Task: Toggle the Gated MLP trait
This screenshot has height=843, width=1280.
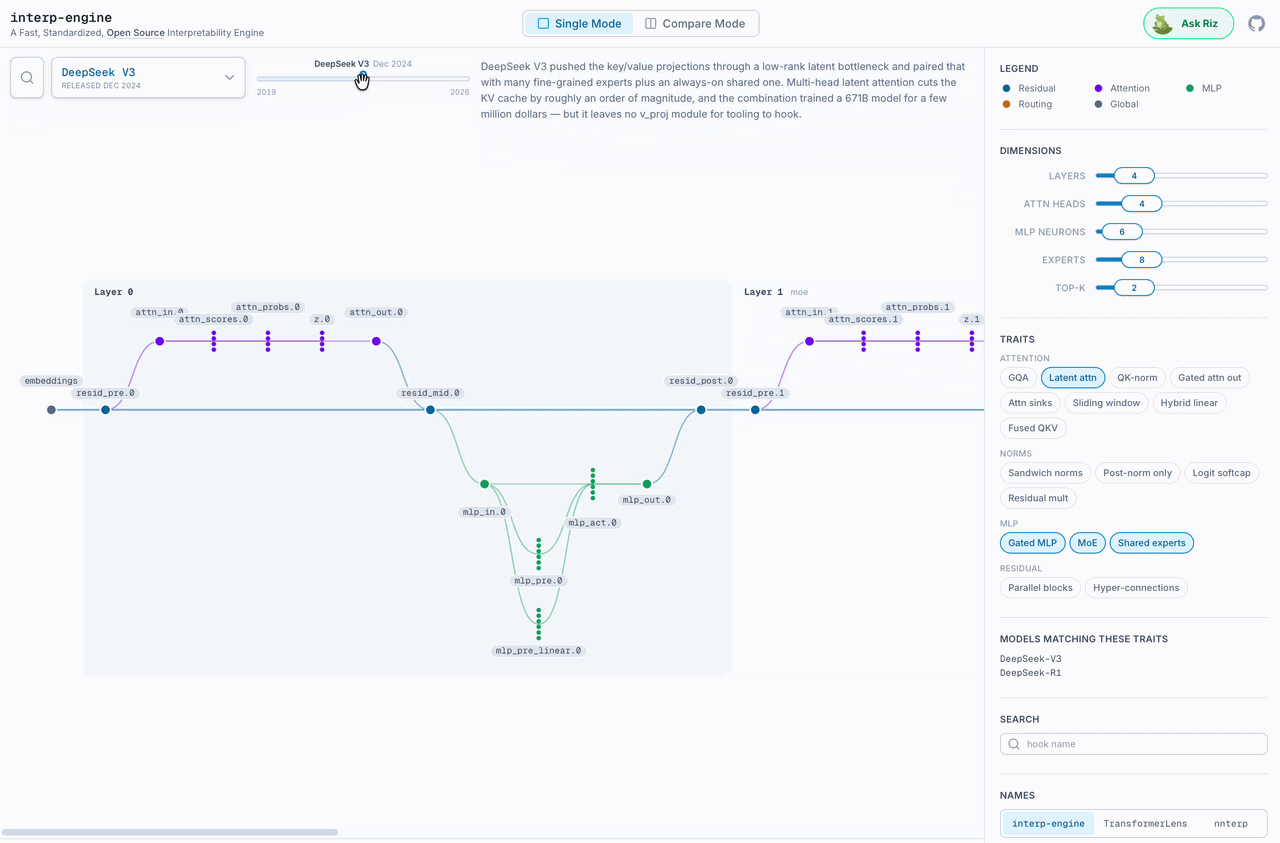Action: point(1032,543)
